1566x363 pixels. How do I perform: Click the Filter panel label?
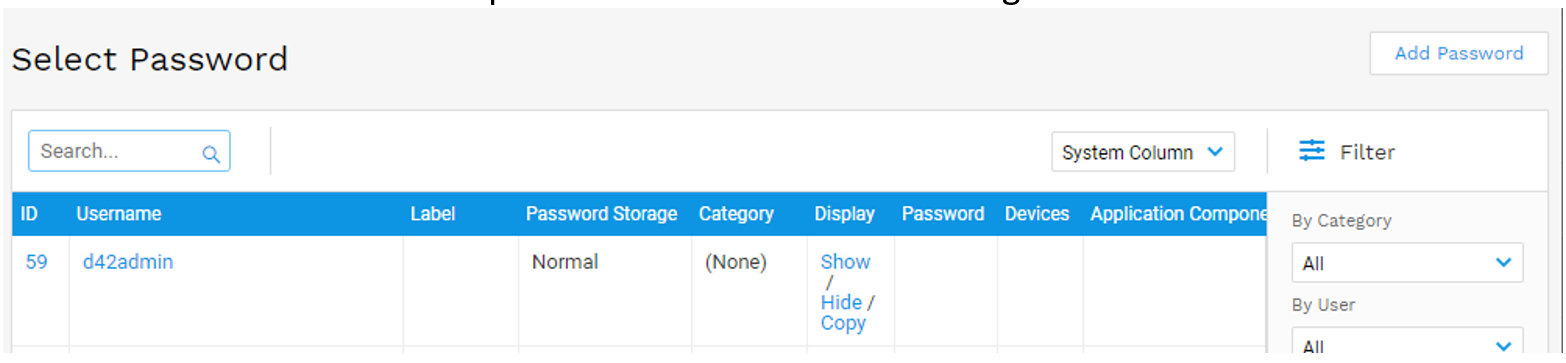point(1367,152)
